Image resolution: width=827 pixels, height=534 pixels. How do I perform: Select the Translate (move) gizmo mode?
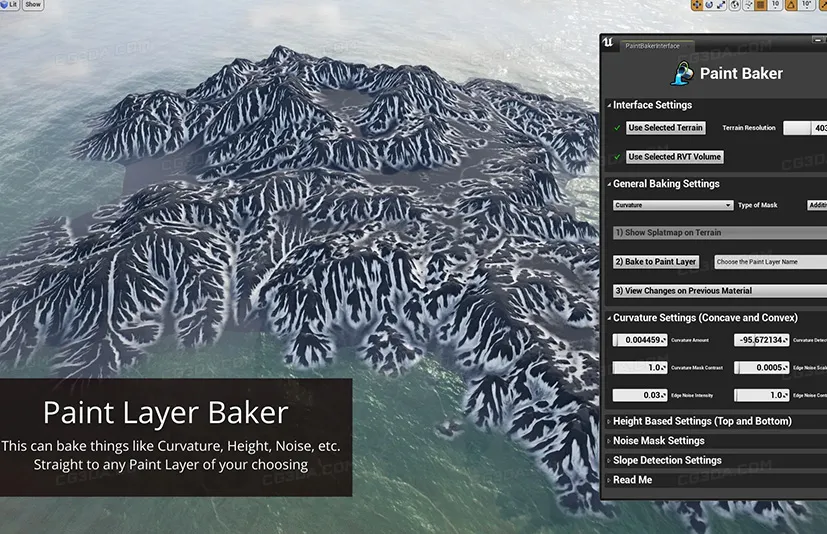coord(697,5)
